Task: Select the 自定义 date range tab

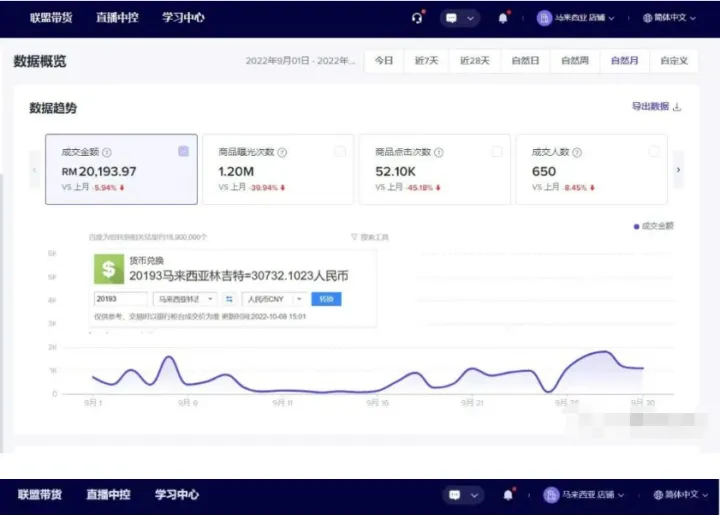Action: coord(674,61)
